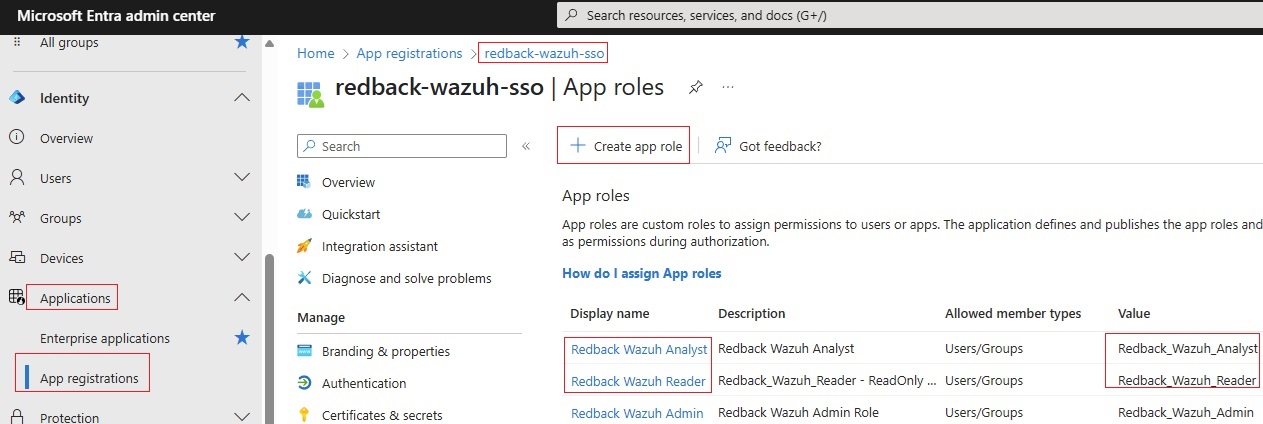Open Quickstart page
1263x424 pixels.
351,214
